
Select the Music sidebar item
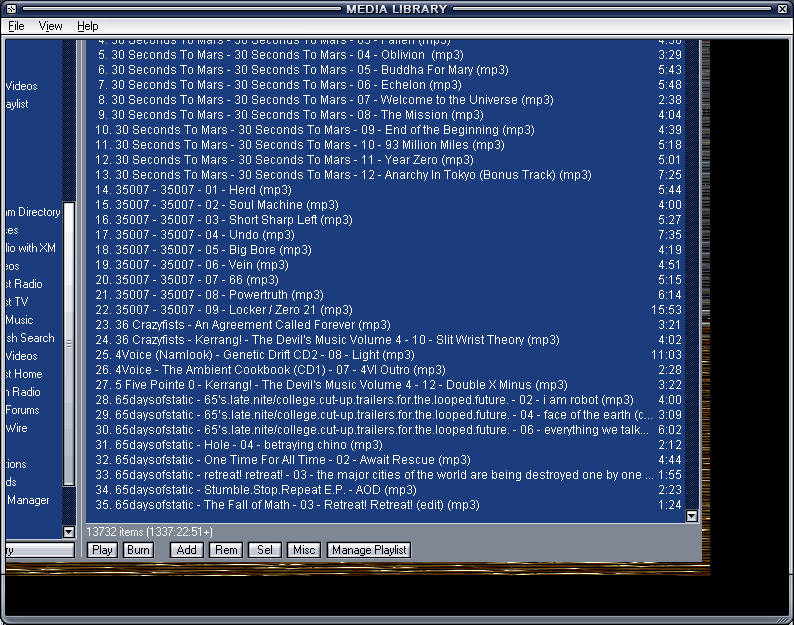click(20, 320)
